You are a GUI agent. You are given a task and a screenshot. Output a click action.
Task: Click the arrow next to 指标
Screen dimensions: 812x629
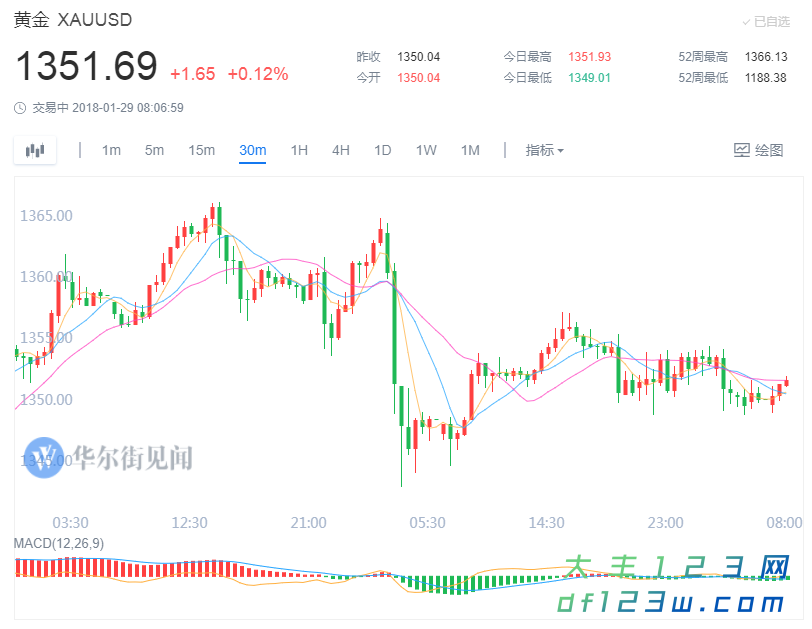tap(561, 151)
